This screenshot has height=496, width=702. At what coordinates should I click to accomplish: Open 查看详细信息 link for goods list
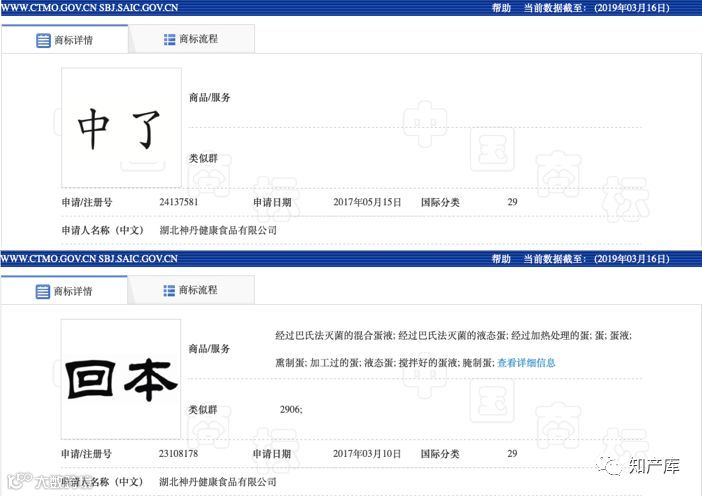coord(526,363)
